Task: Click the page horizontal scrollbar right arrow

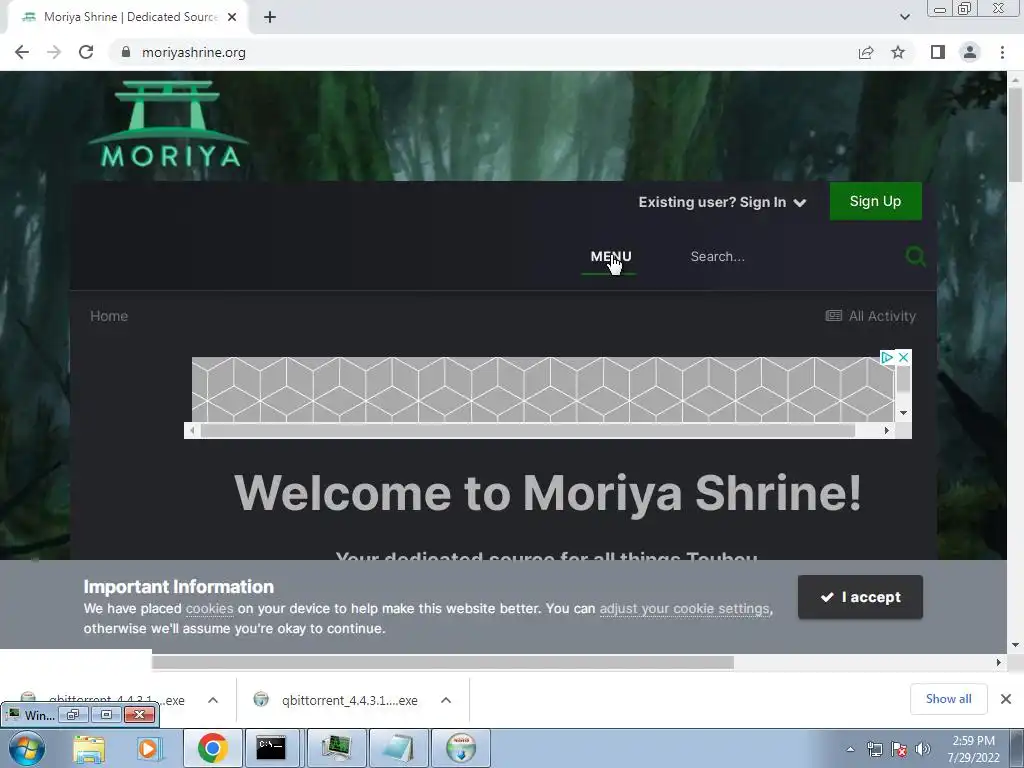Action: tap(999, 662)
